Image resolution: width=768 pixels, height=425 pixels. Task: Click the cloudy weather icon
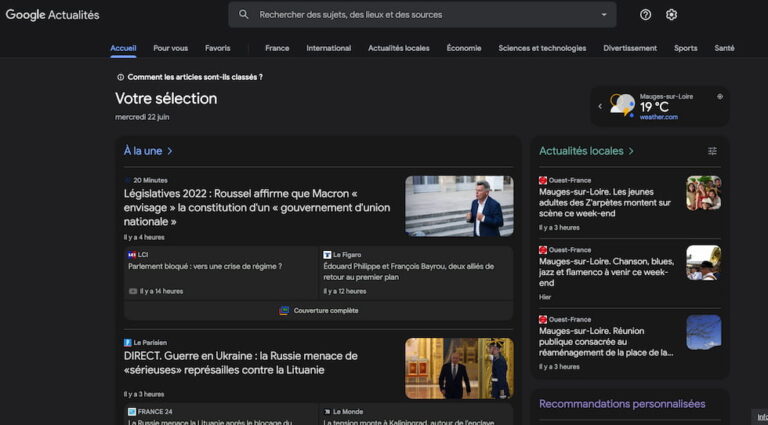623,105
